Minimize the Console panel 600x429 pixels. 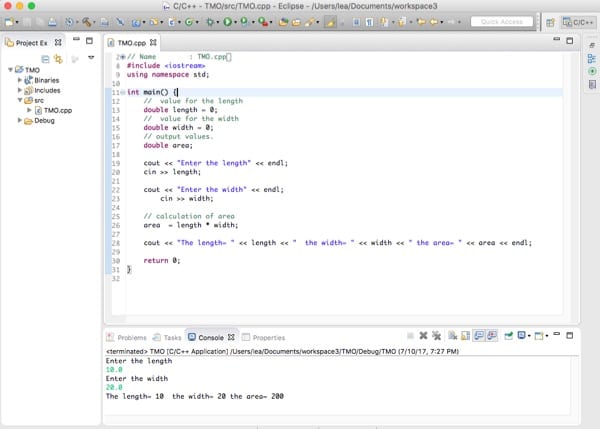pos(557,334)
